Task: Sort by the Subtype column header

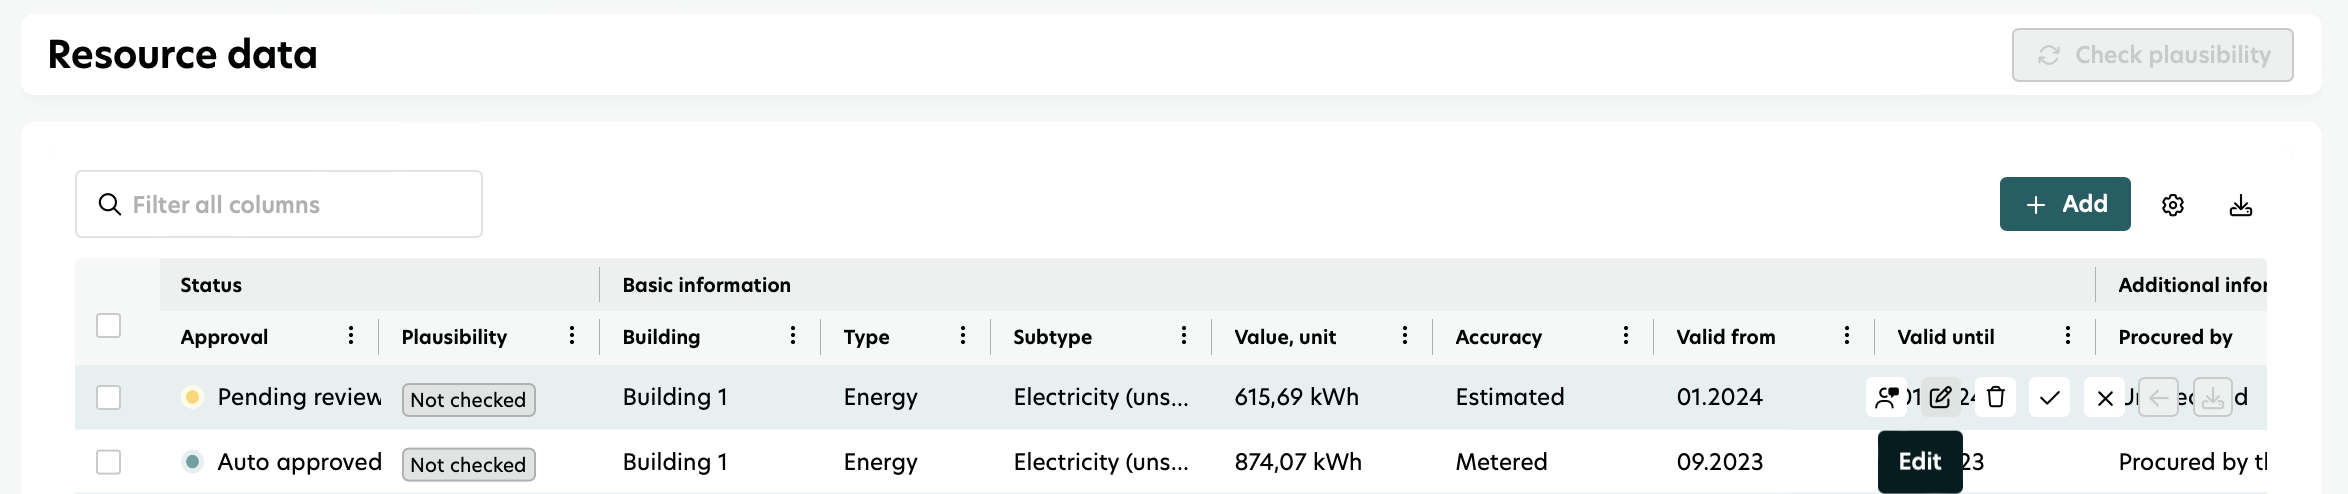Action: (1052, 337)
